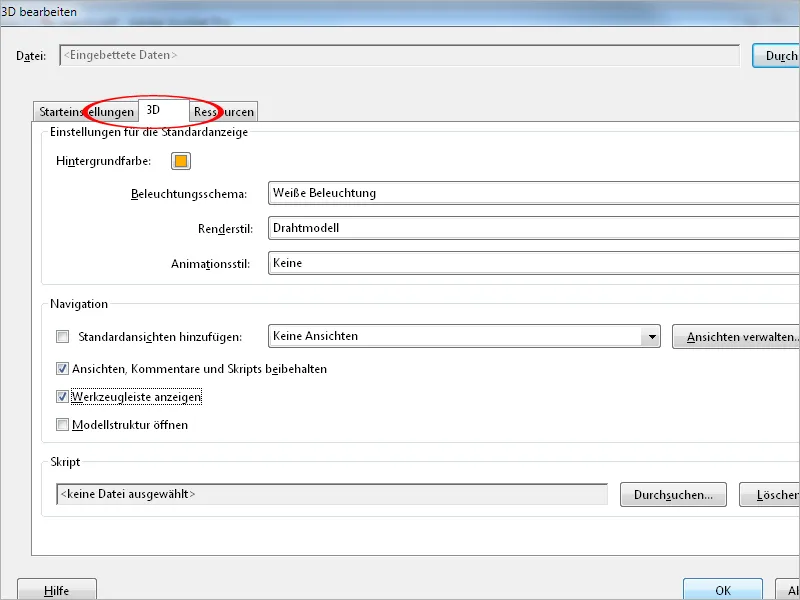This screenshot has width=800, height=600.
Task: Open the Renderstil dropdown showing Drahtmodell
Action: click(x=534, y=228)
